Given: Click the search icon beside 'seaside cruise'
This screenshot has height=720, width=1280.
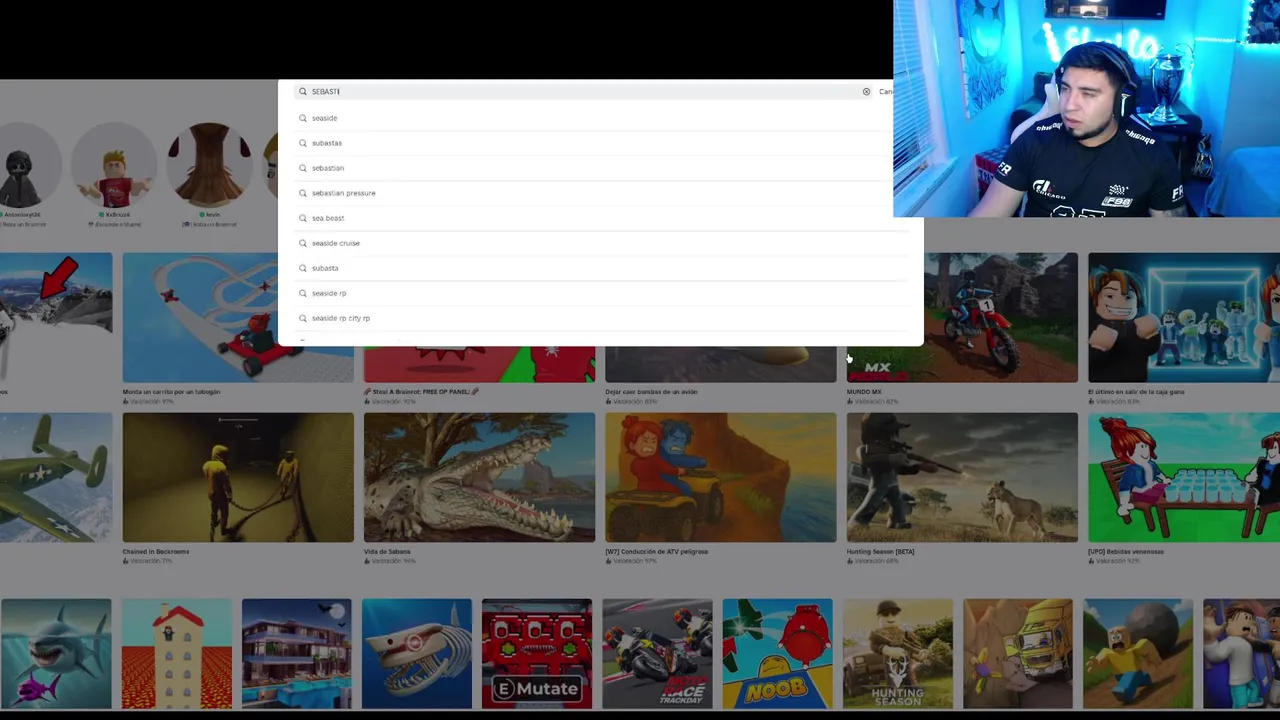Looking at the screenshot, I should pyautogui.click(x=303, y=243).
